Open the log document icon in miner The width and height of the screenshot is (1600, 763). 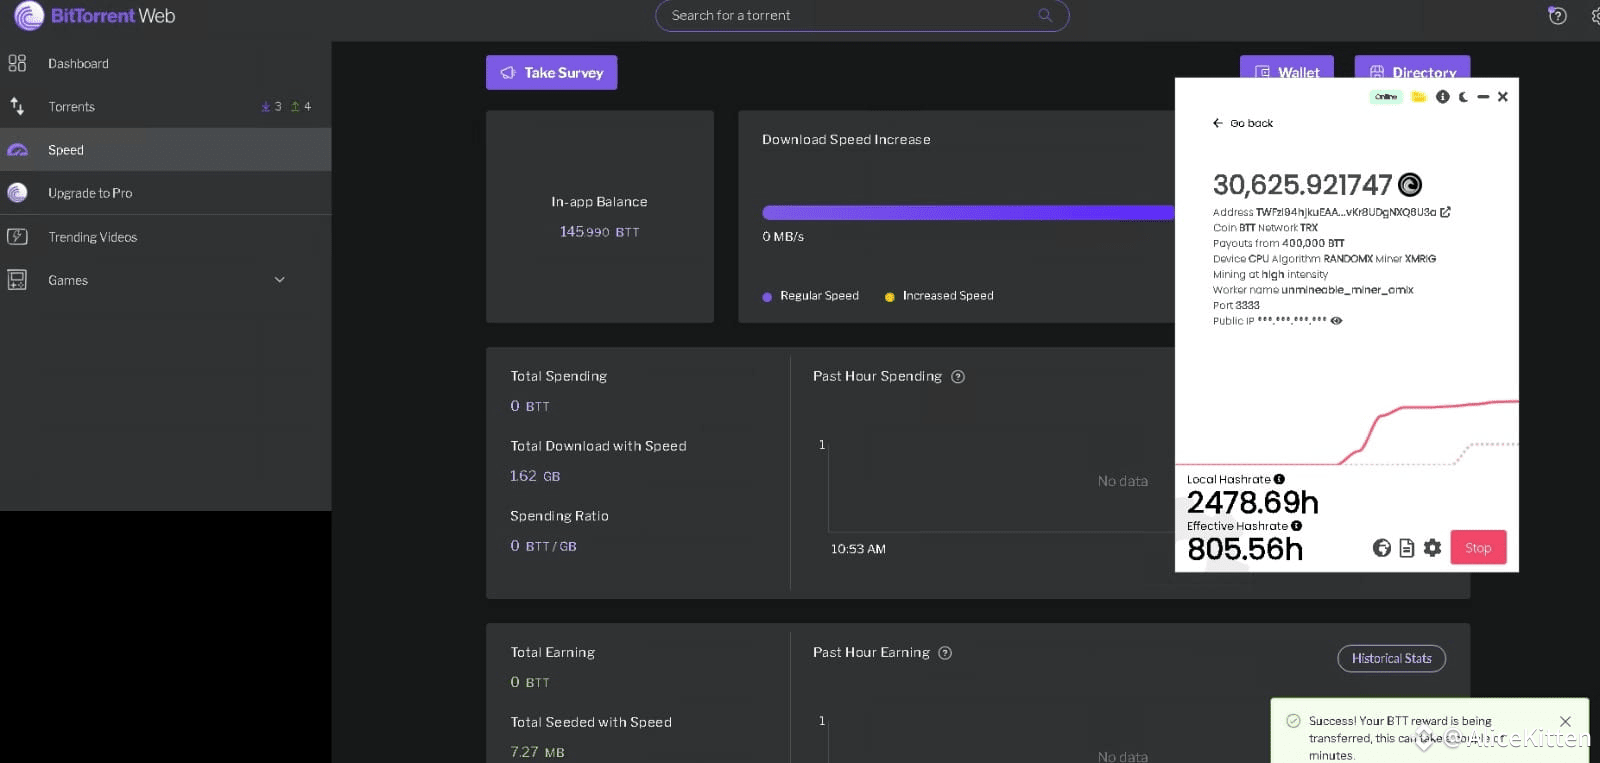point(1407,548)
